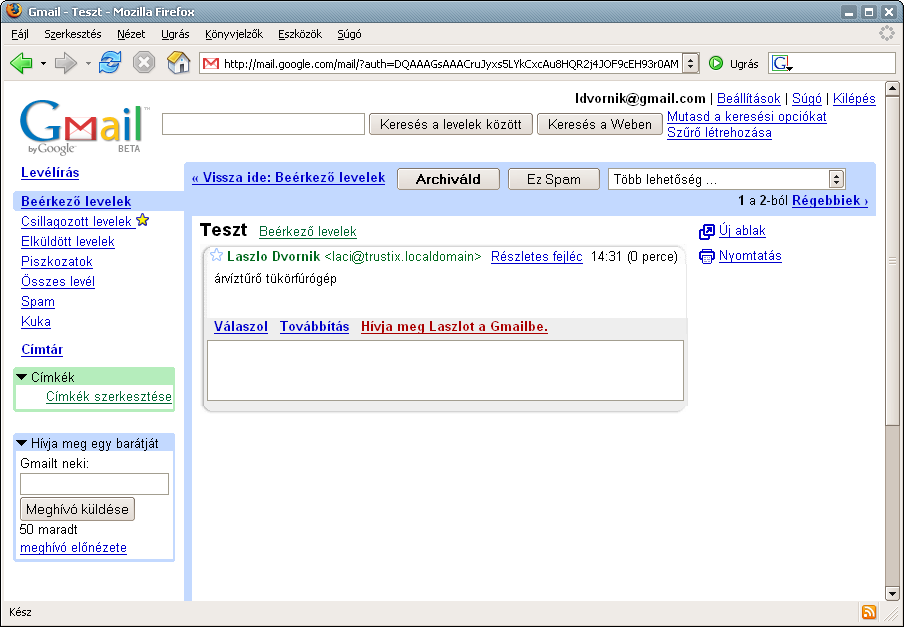Open the Súgó menu in menu bar
The width and height of the screenshot is (904, 627).
point(349,34)
